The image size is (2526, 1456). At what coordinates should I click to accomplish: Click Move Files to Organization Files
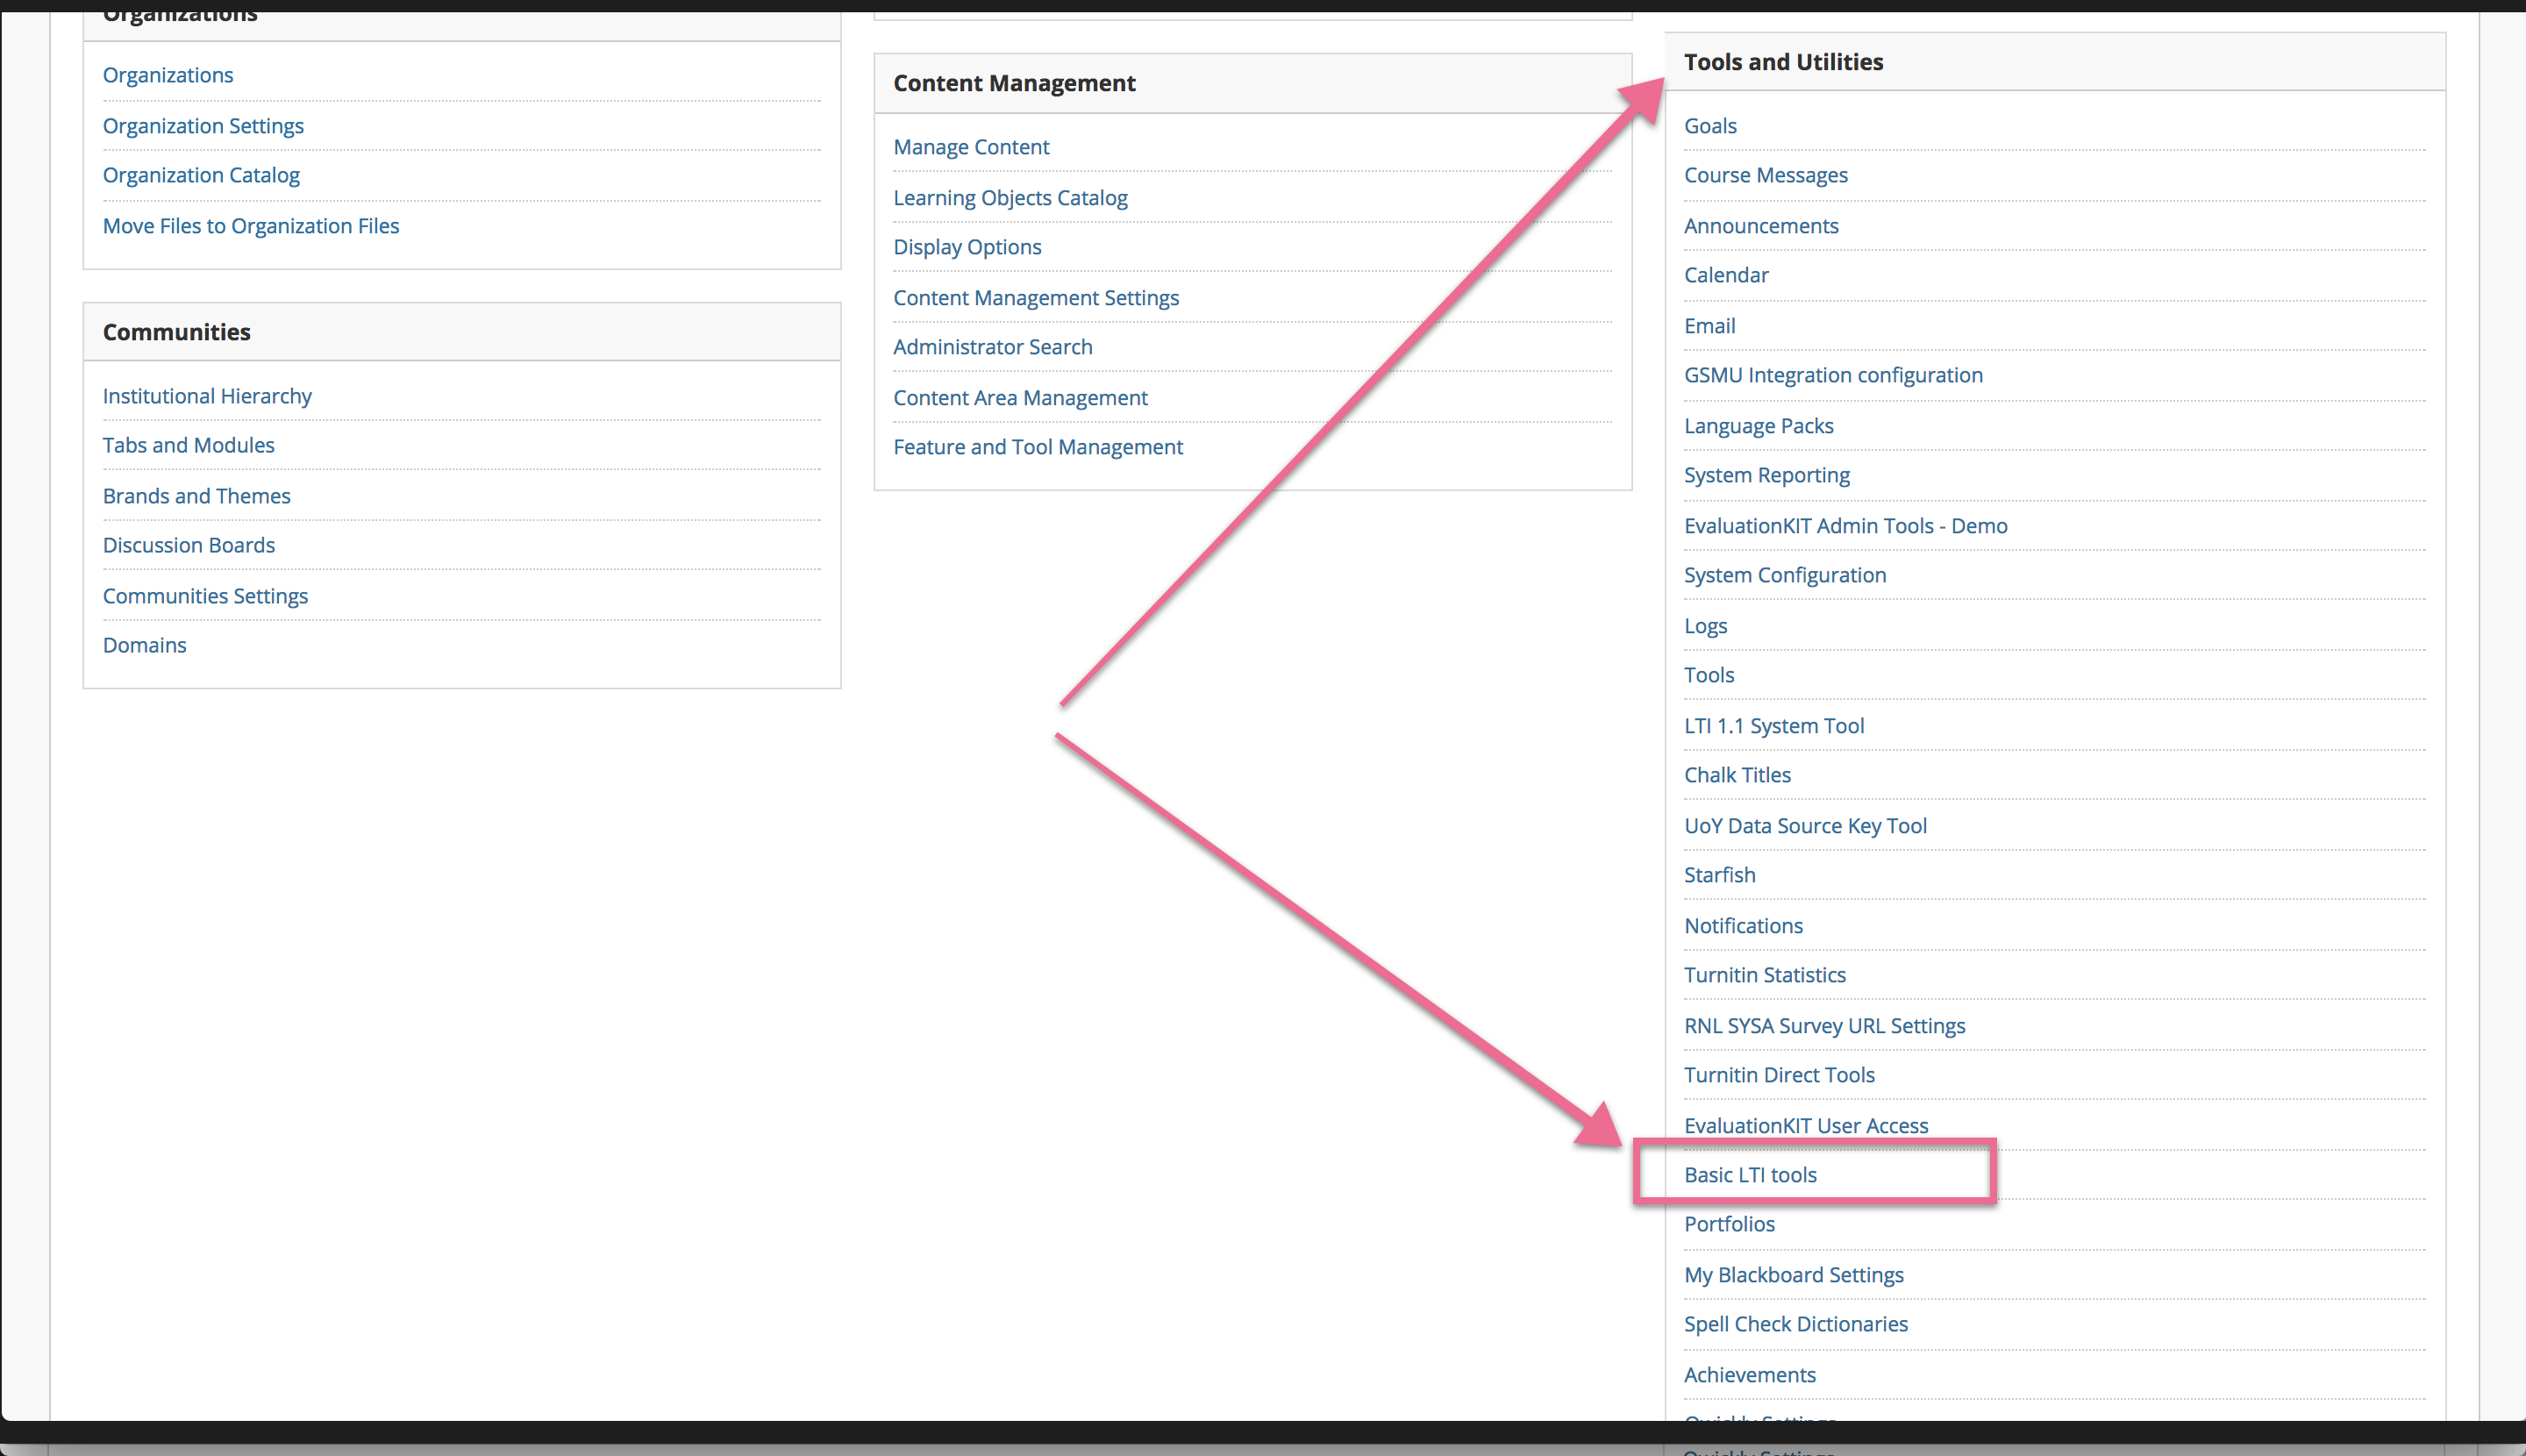click(x=250, y=226)
